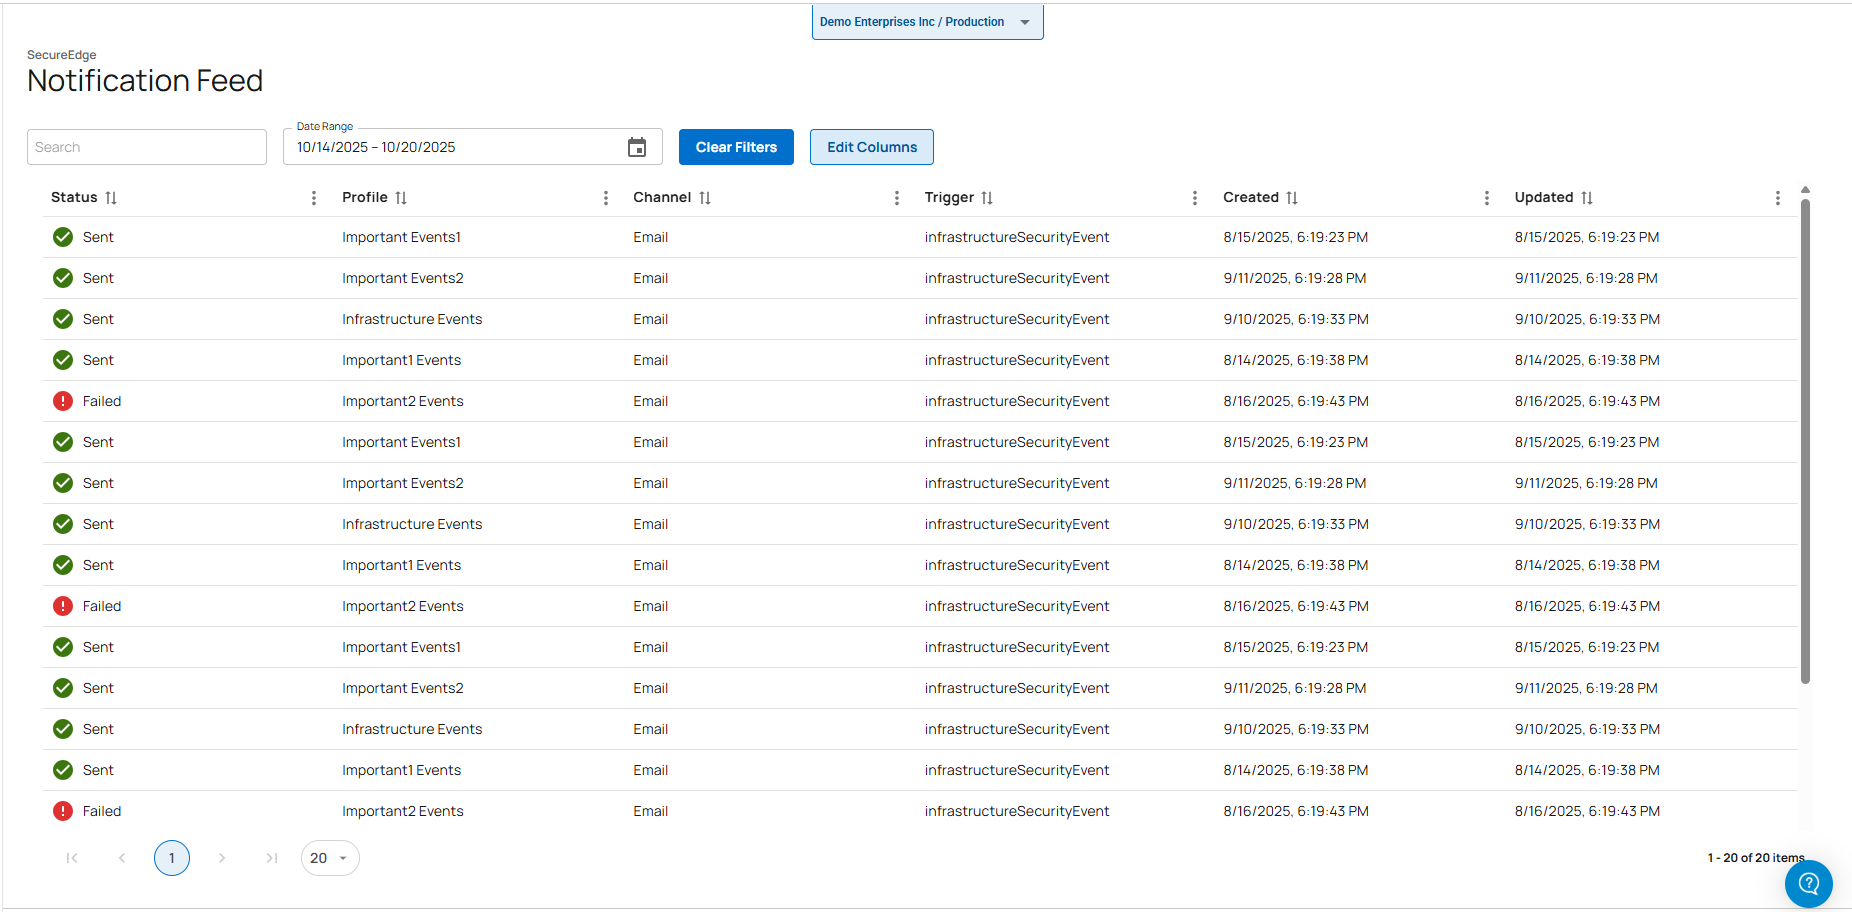The width and height of the screenshot is (1852, 912).
Task: Click inside the Search field
Action: pos(146,146)
